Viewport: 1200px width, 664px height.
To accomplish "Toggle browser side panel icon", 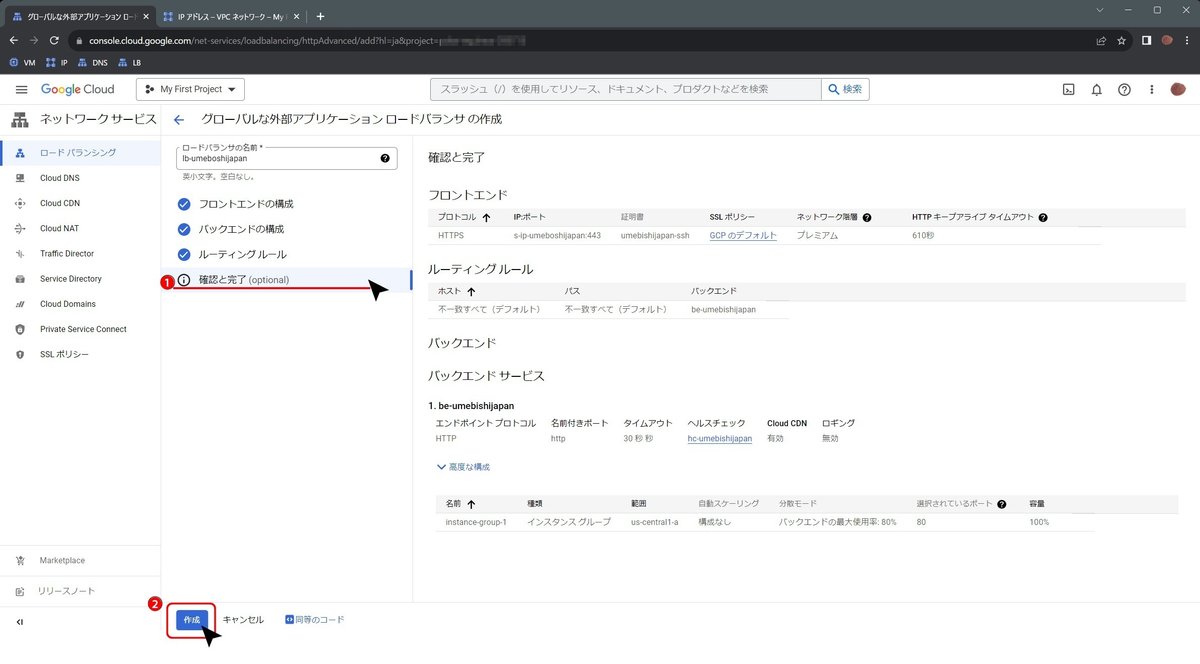I will click(x=1146, y=41).
